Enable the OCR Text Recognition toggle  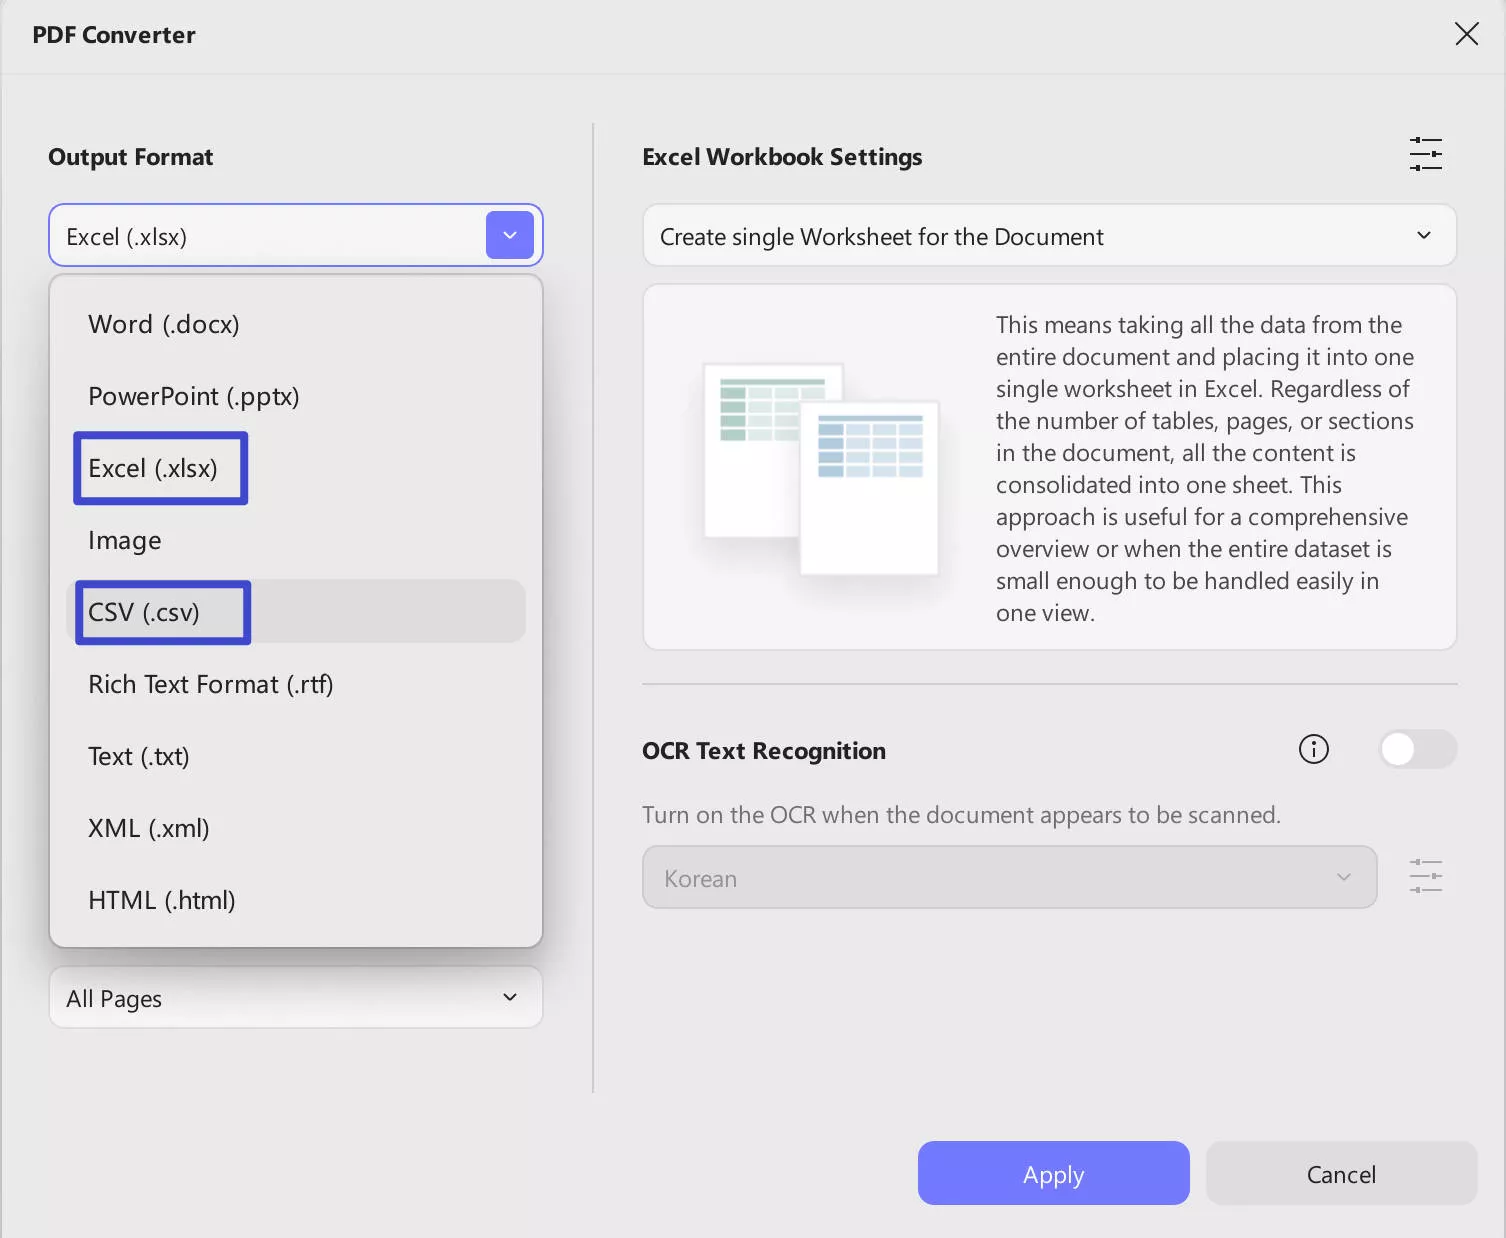pyautogui.click(x=1417, y=749)
